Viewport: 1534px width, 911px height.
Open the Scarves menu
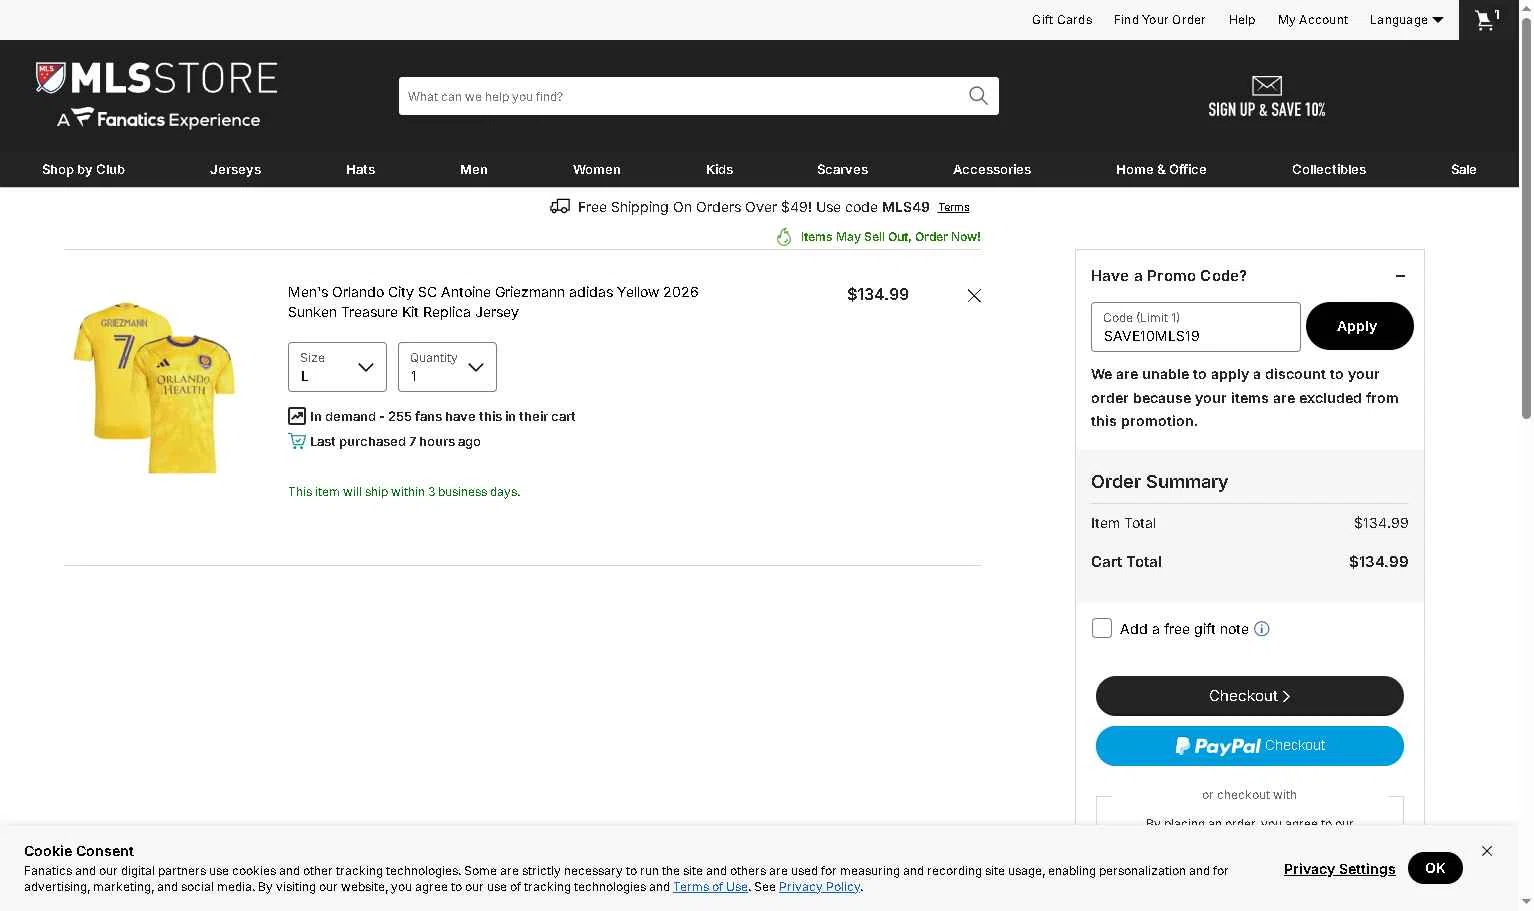842,170
